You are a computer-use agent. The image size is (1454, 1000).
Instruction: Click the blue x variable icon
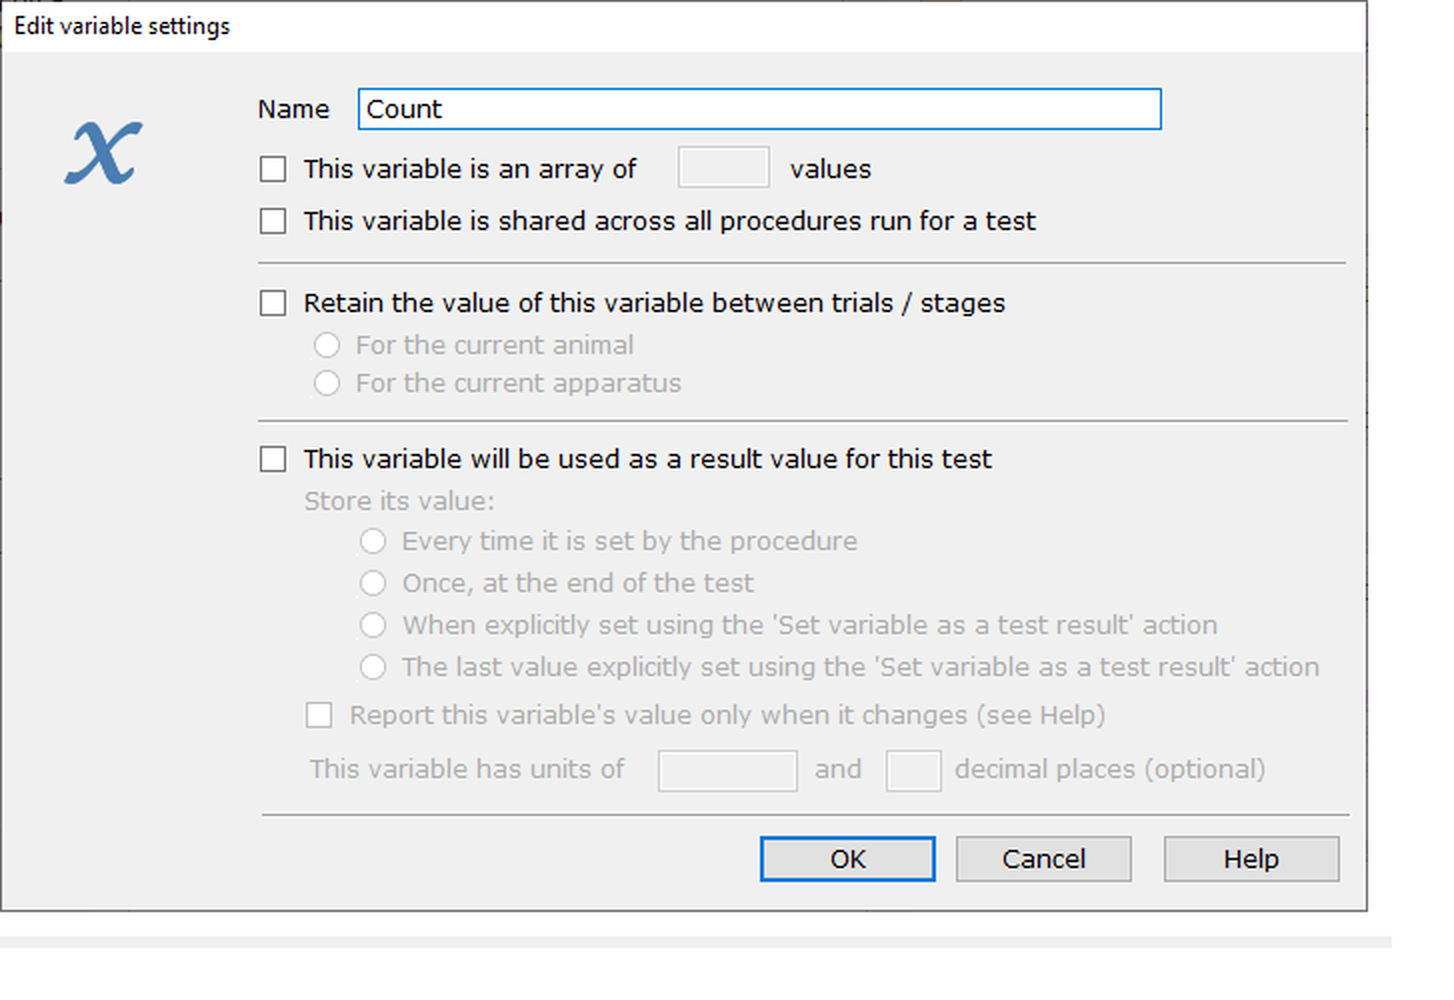(104, 153)
